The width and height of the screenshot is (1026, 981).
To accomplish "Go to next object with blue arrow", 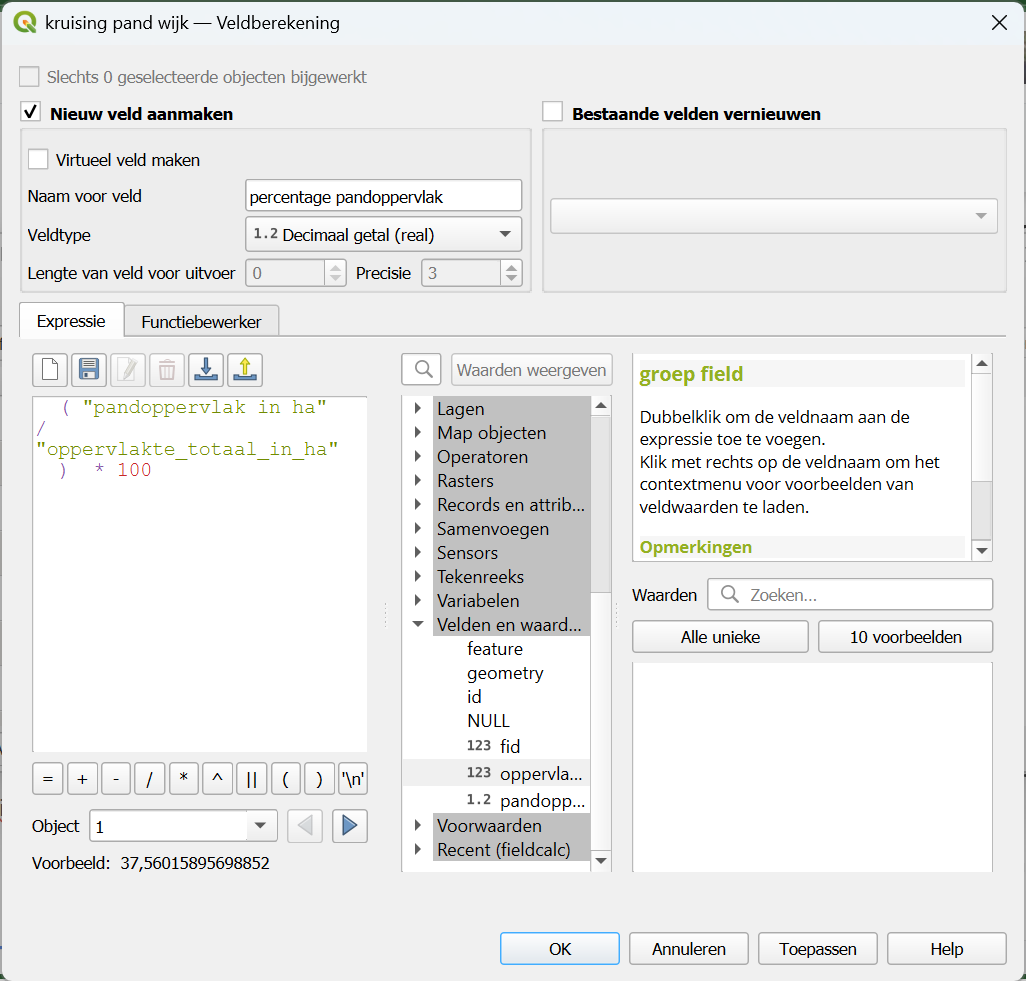I will click(350, 826).
